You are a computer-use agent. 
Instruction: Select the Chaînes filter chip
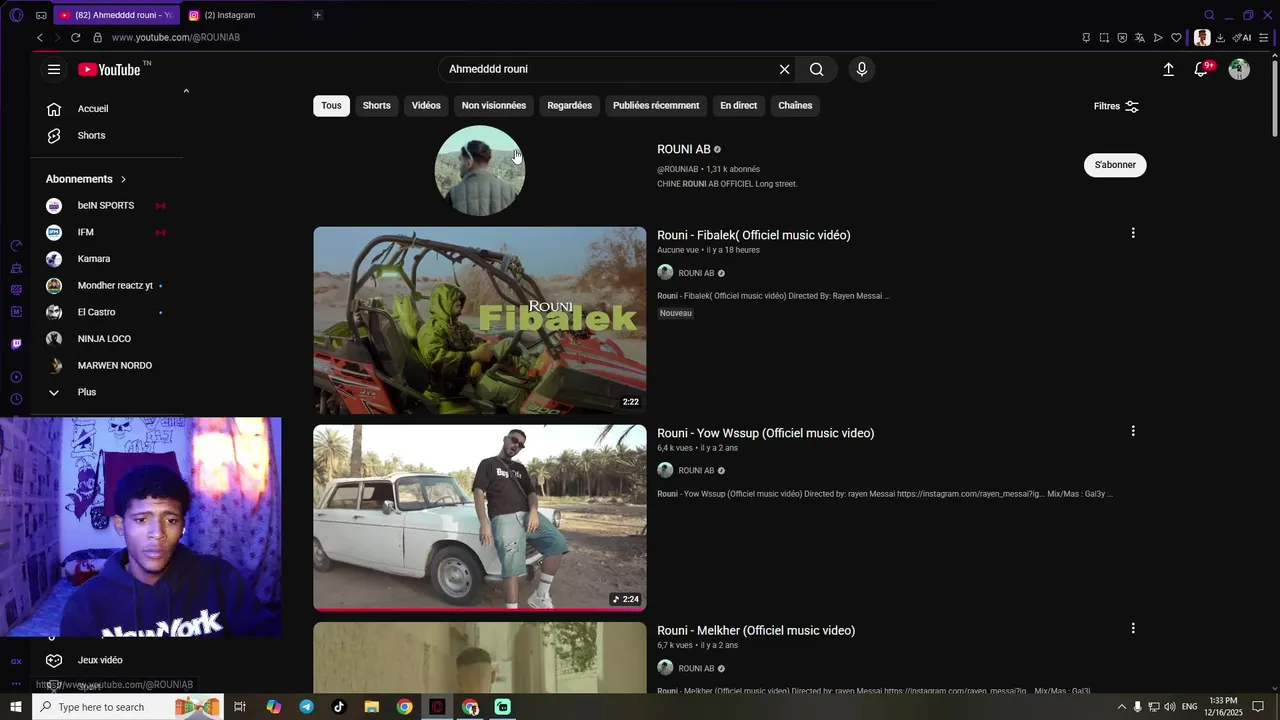795,105
